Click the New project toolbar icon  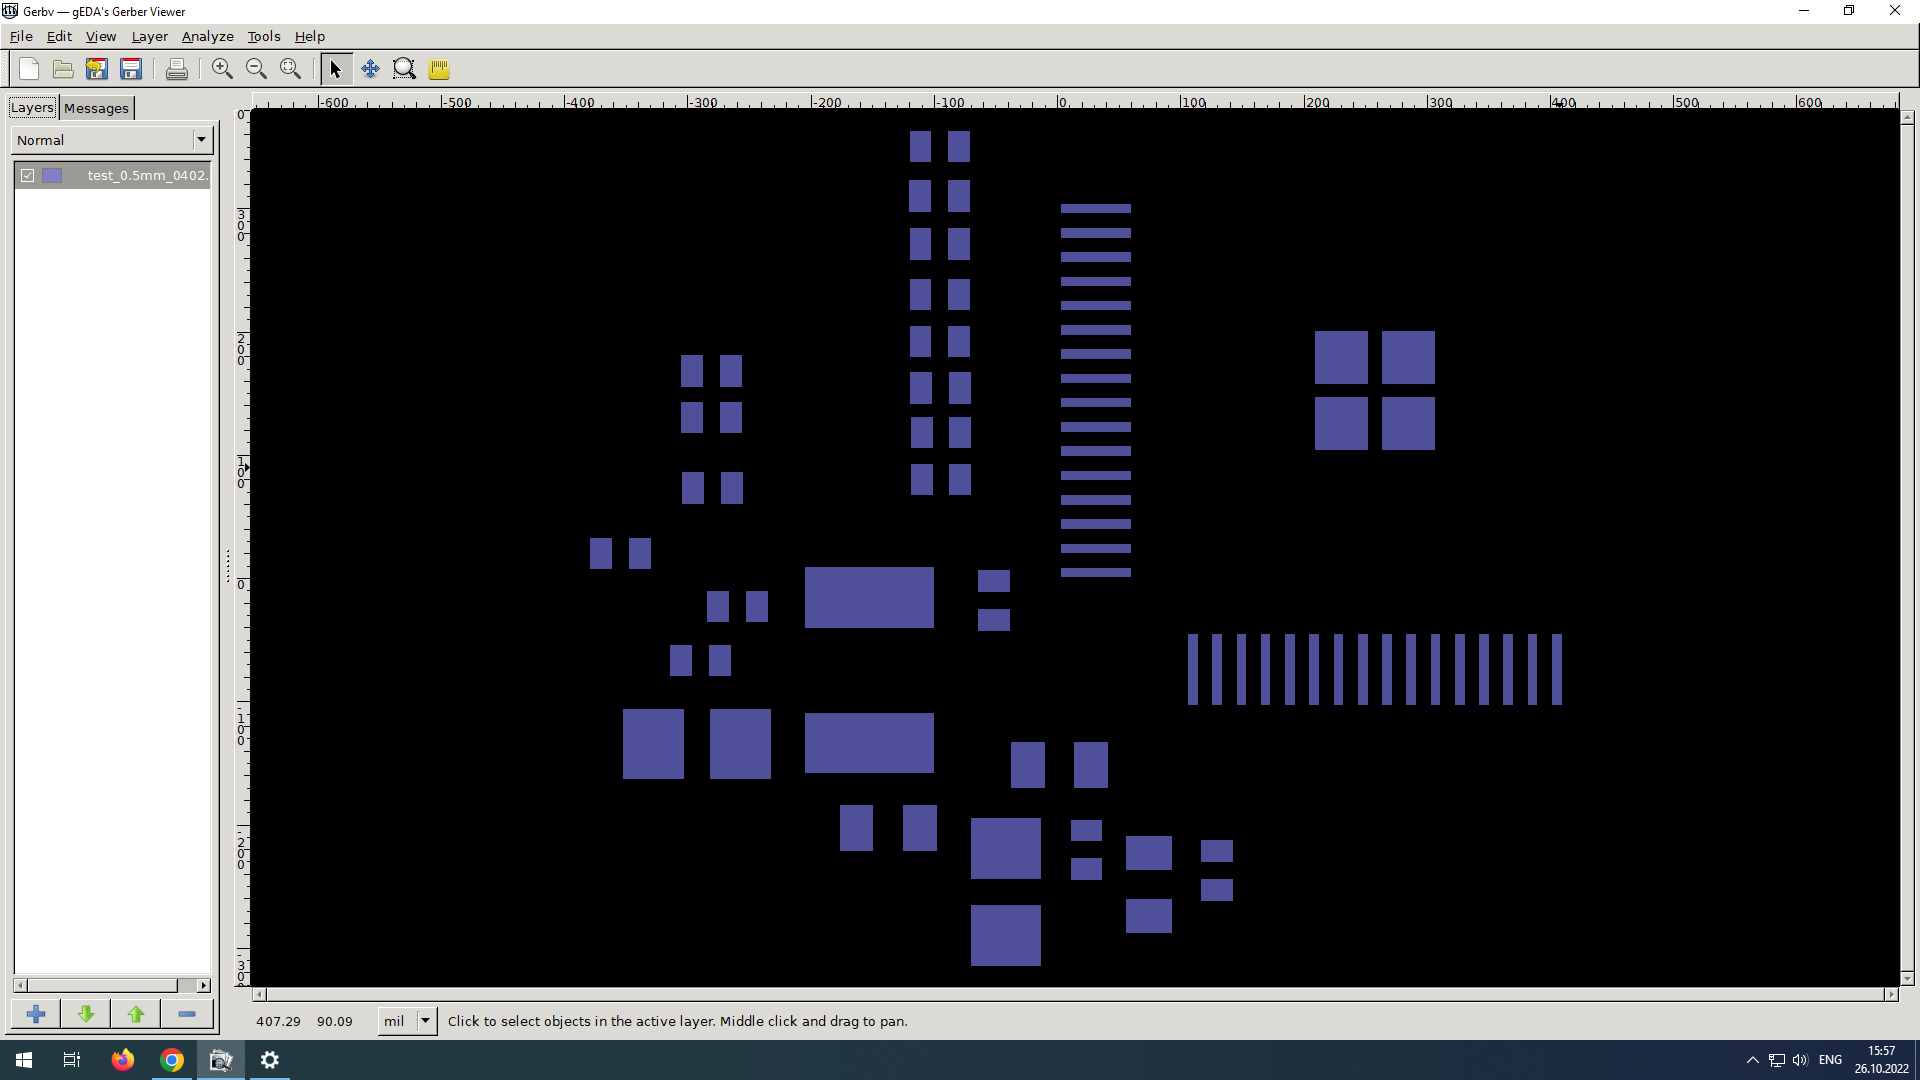pos(29,69)
